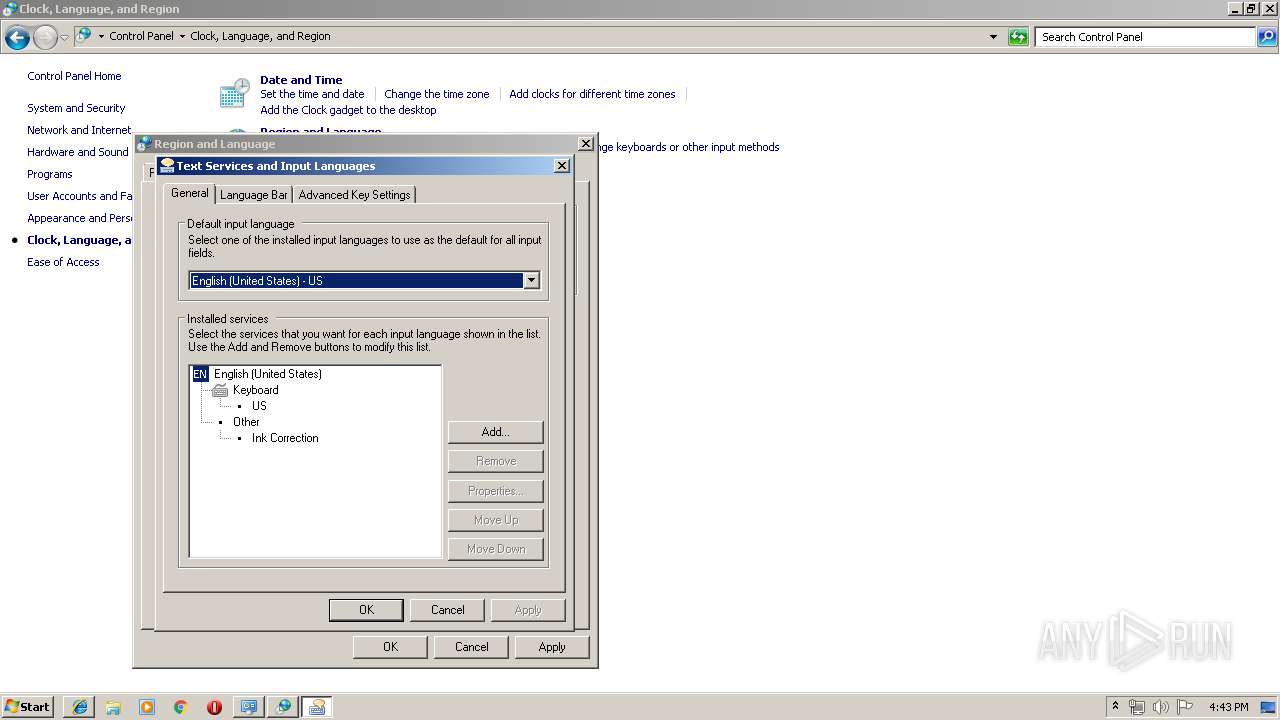Viewport: 1280px width, 720px height.
Task: Expand the Control Panel breadcrumb arrow
Action: pos(182,36)
